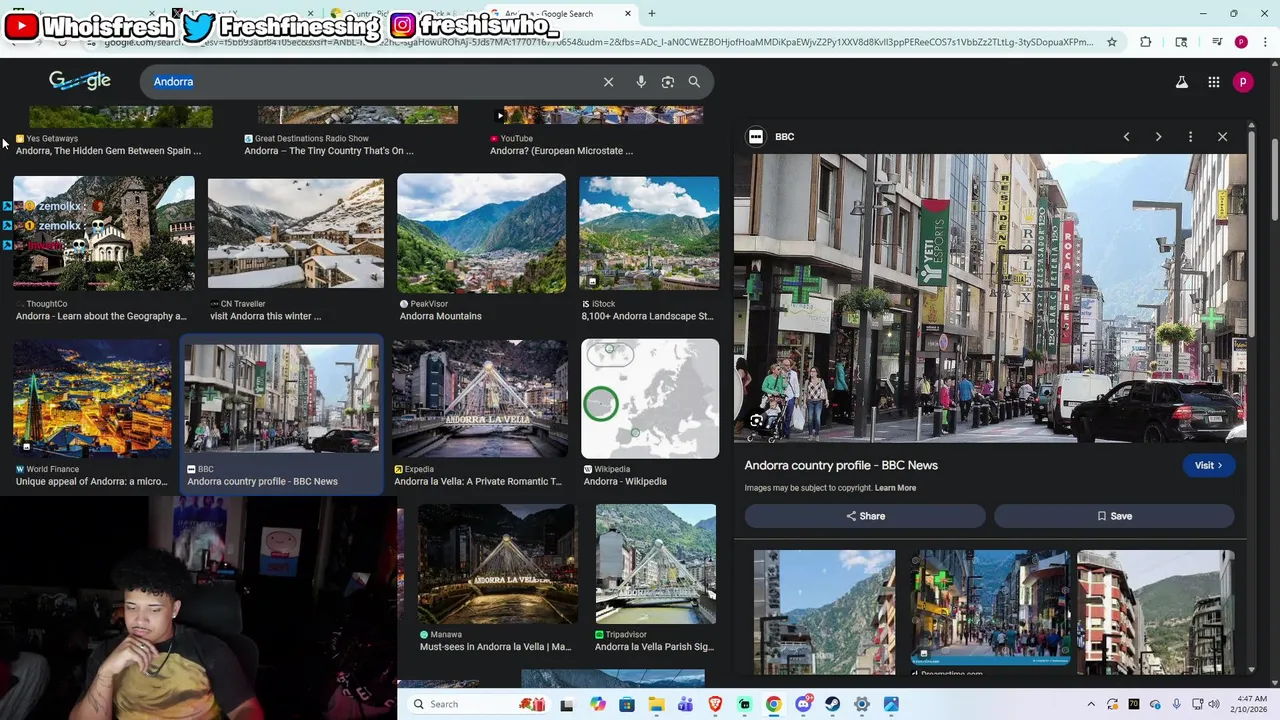
Task: Open Tripadvisor Parish Sign thumbnail
Action: coord(656,564)
